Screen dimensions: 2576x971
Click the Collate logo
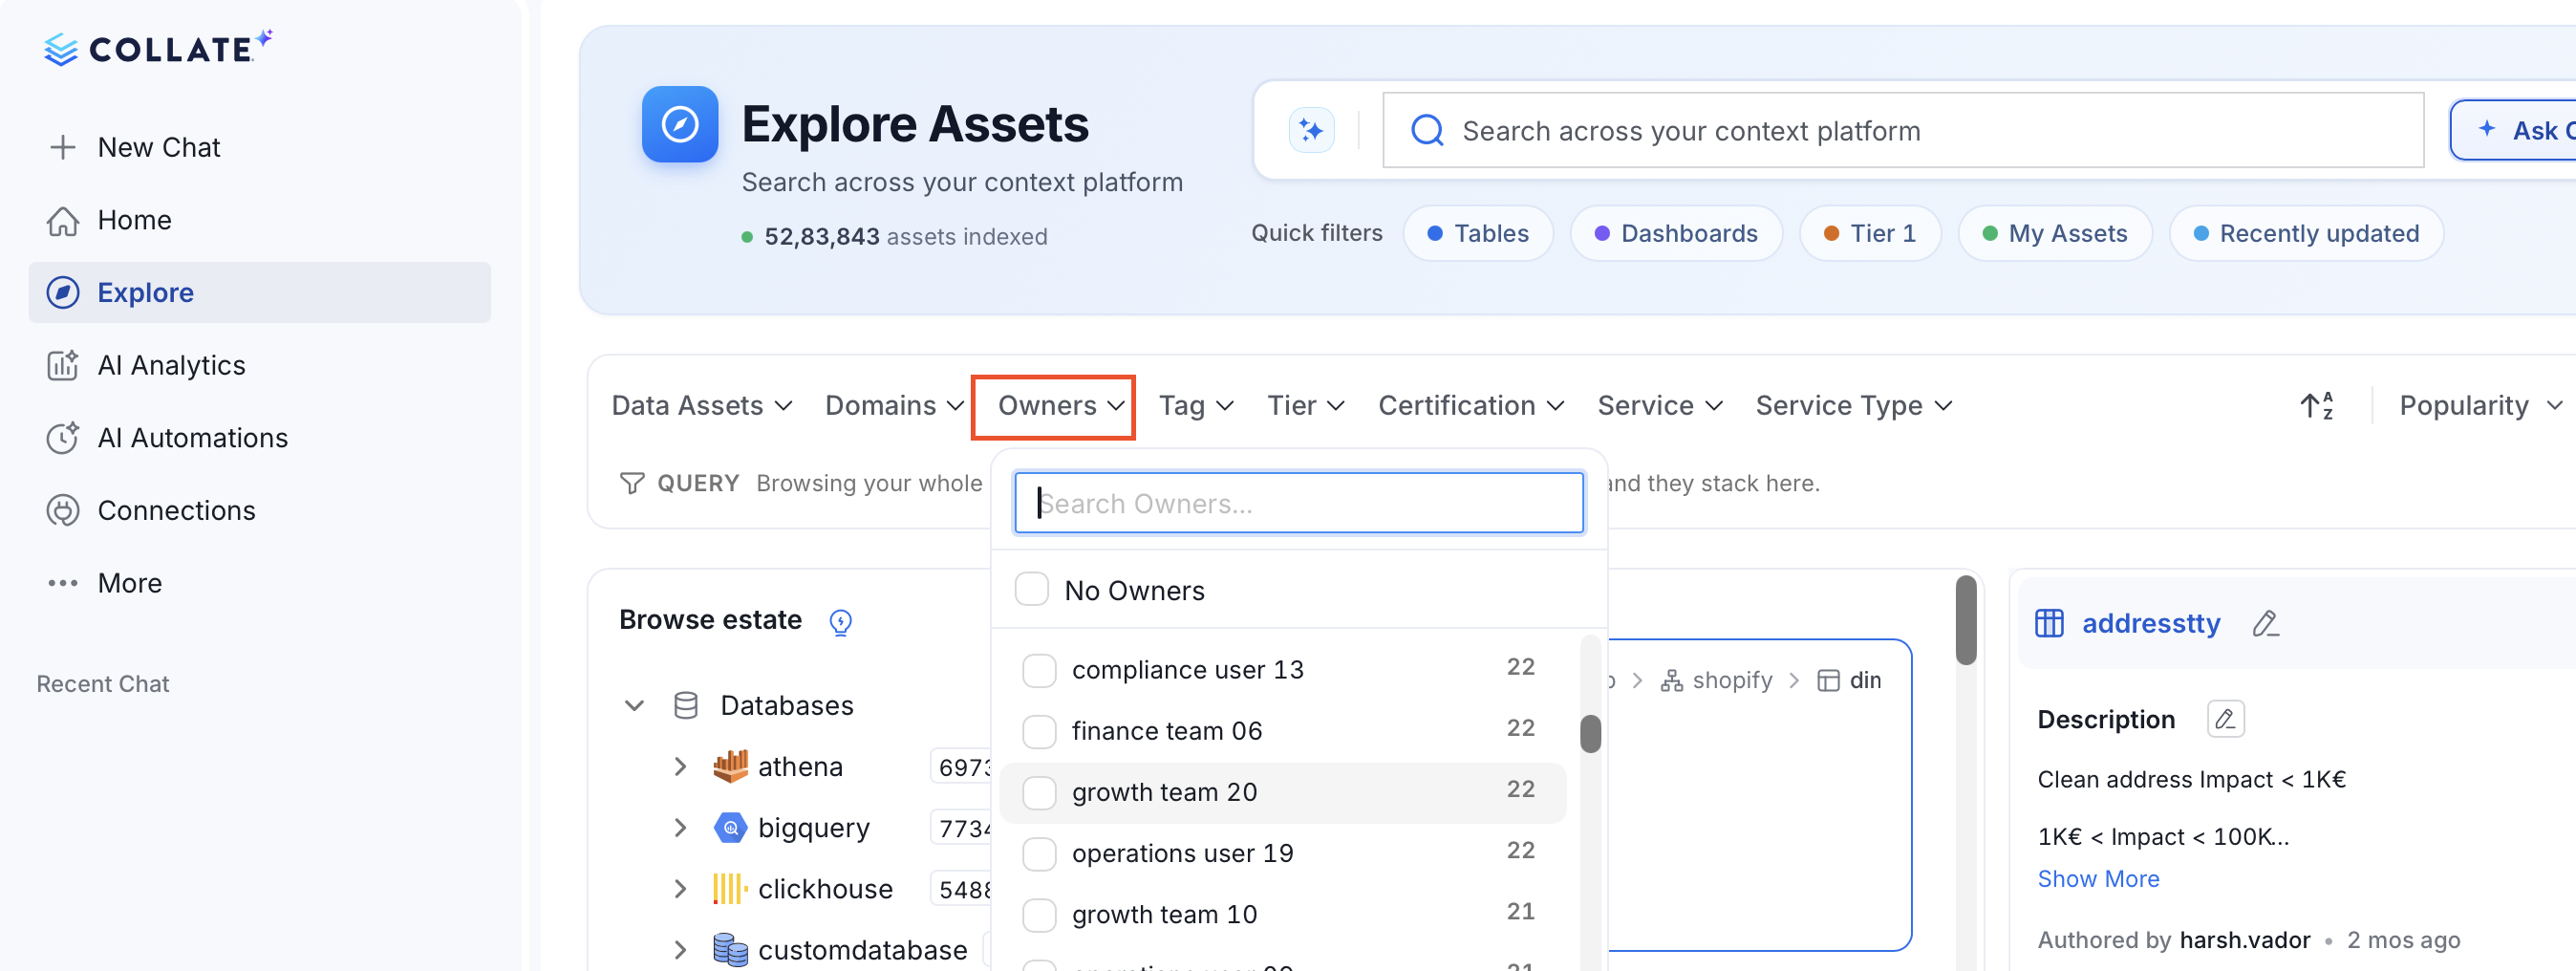tap(158, 48)
